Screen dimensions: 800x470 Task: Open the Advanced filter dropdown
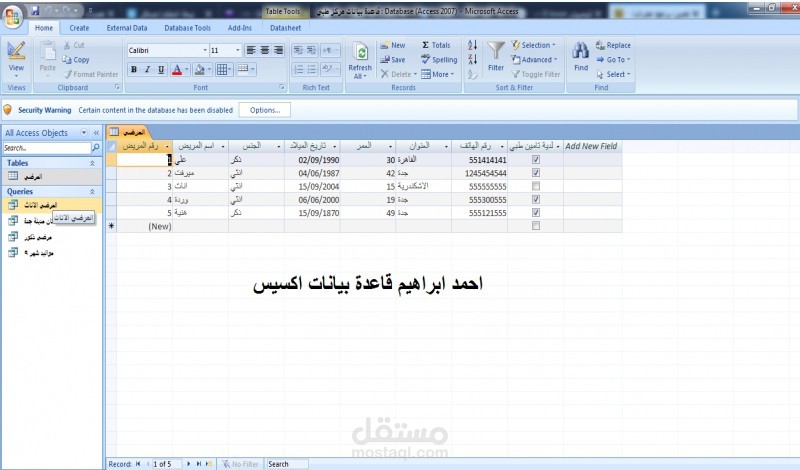tap(534, 60)
